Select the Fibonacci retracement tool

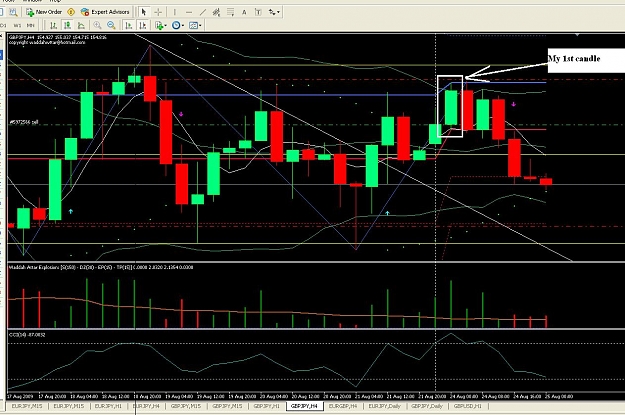tap(230, 12)
